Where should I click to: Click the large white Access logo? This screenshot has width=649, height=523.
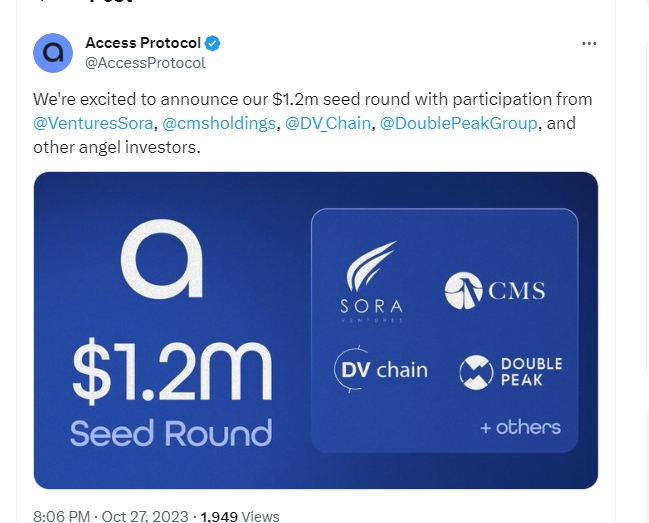(162, 260)
